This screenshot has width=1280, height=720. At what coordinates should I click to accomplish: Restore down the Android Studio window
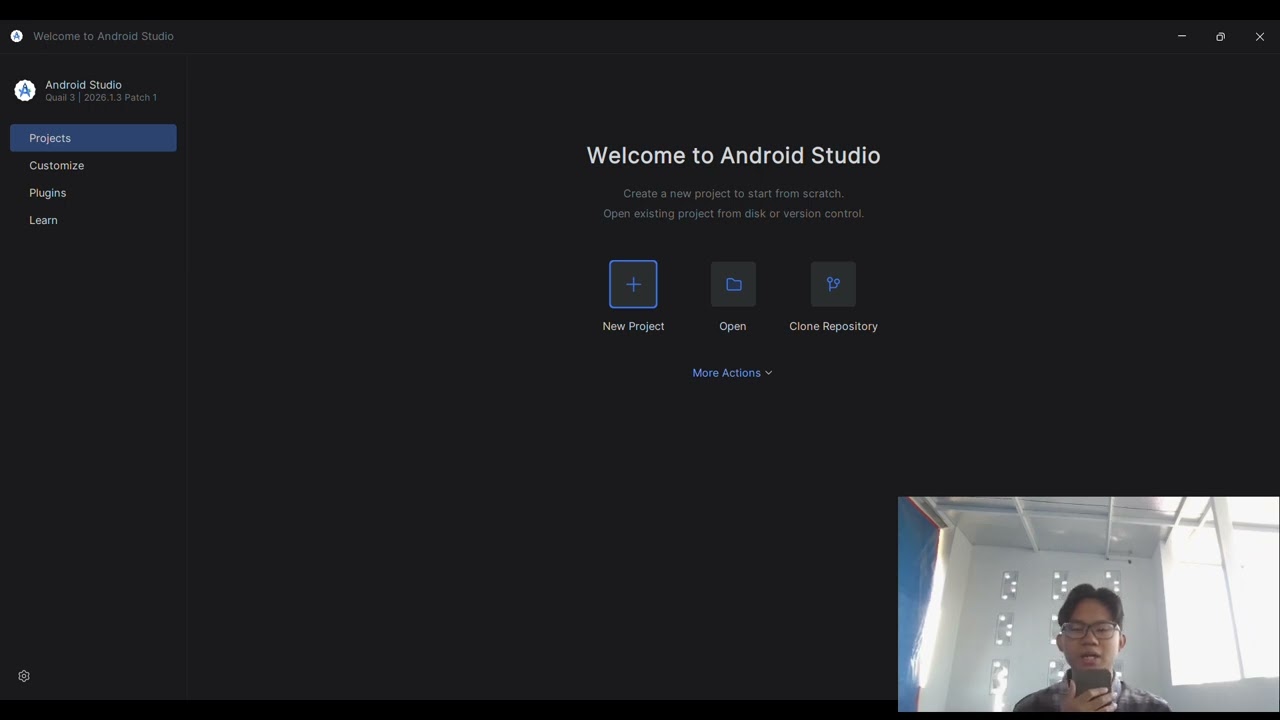click(1220, 36)
